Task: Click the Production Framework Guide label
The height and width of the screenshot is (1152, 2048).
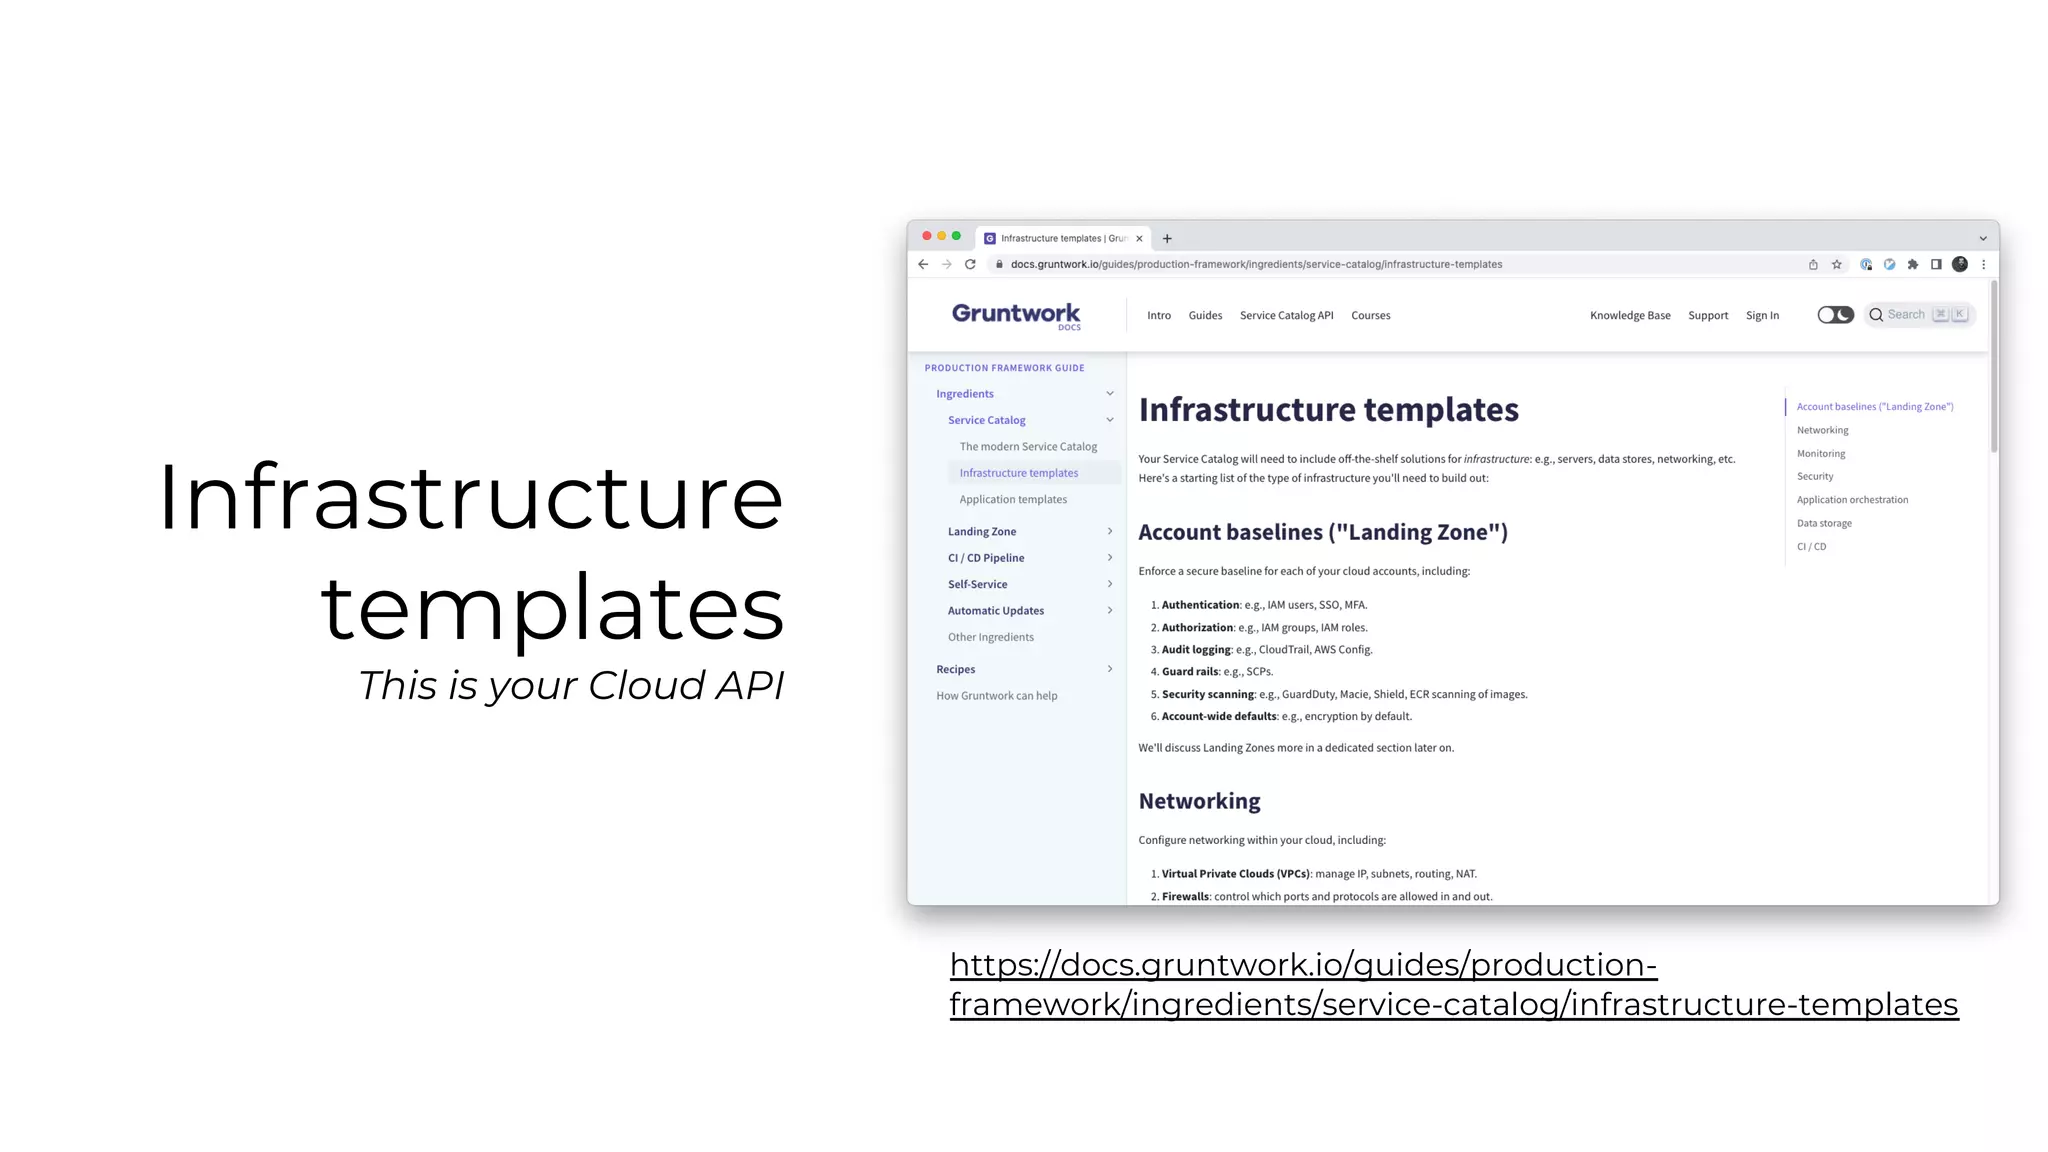Action: pyautogui.click(x=1004, y=368)
